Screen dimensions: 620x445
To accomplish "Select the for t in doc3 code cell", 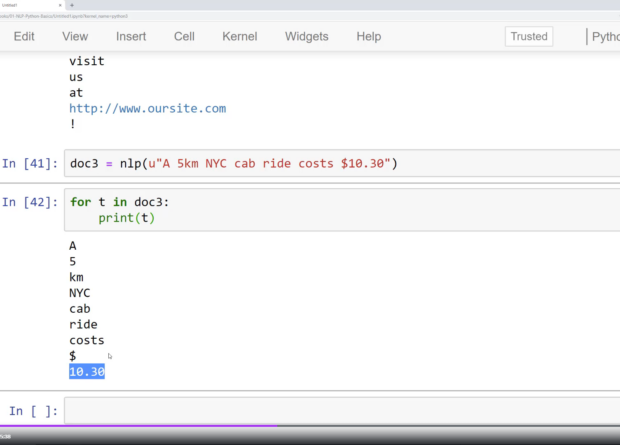I will click(342, 210).
